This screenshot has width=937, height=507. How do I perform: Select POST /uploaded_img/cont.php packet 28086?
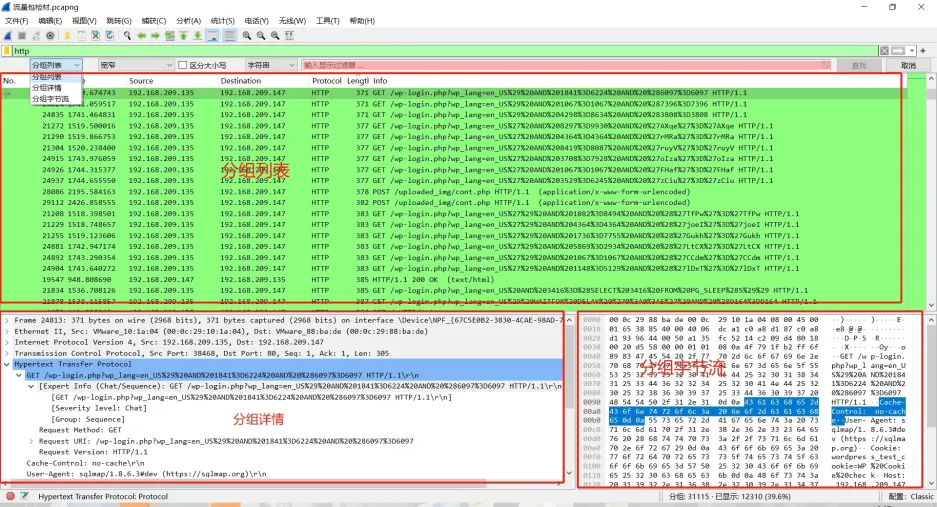point(453,192)
